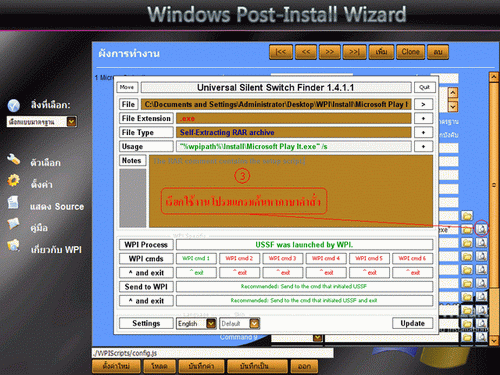Go to previous entry with << button
The image size is (500, 375).
306,52
